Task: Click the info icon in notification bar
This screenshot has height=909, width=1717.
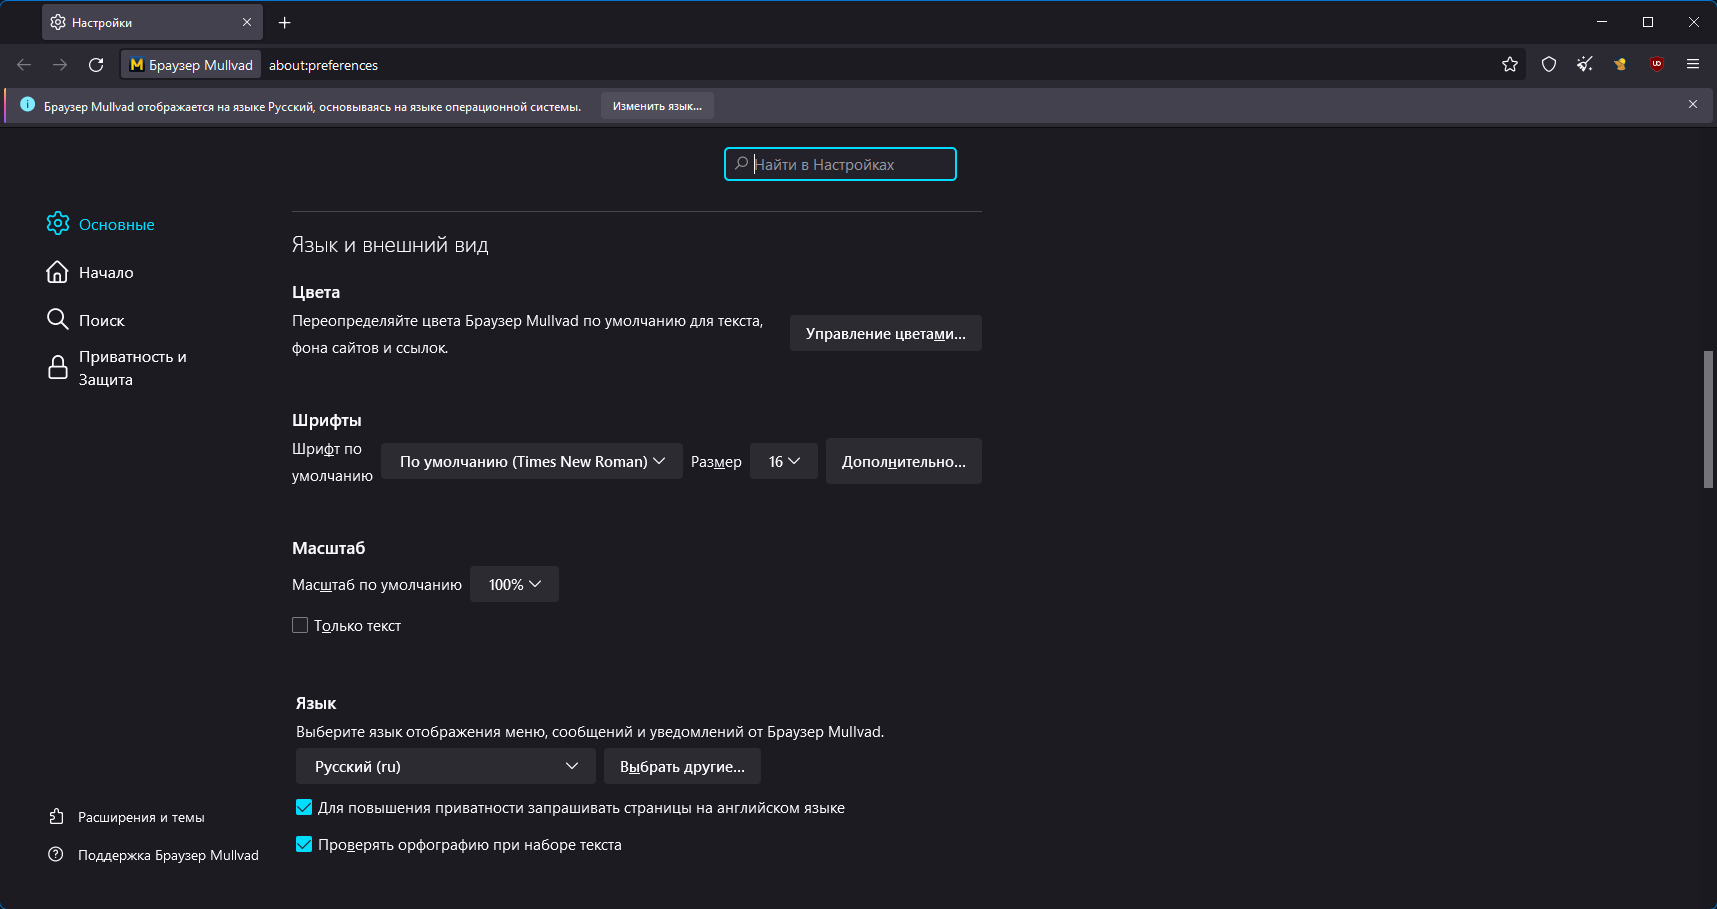Action: point(27,105)
